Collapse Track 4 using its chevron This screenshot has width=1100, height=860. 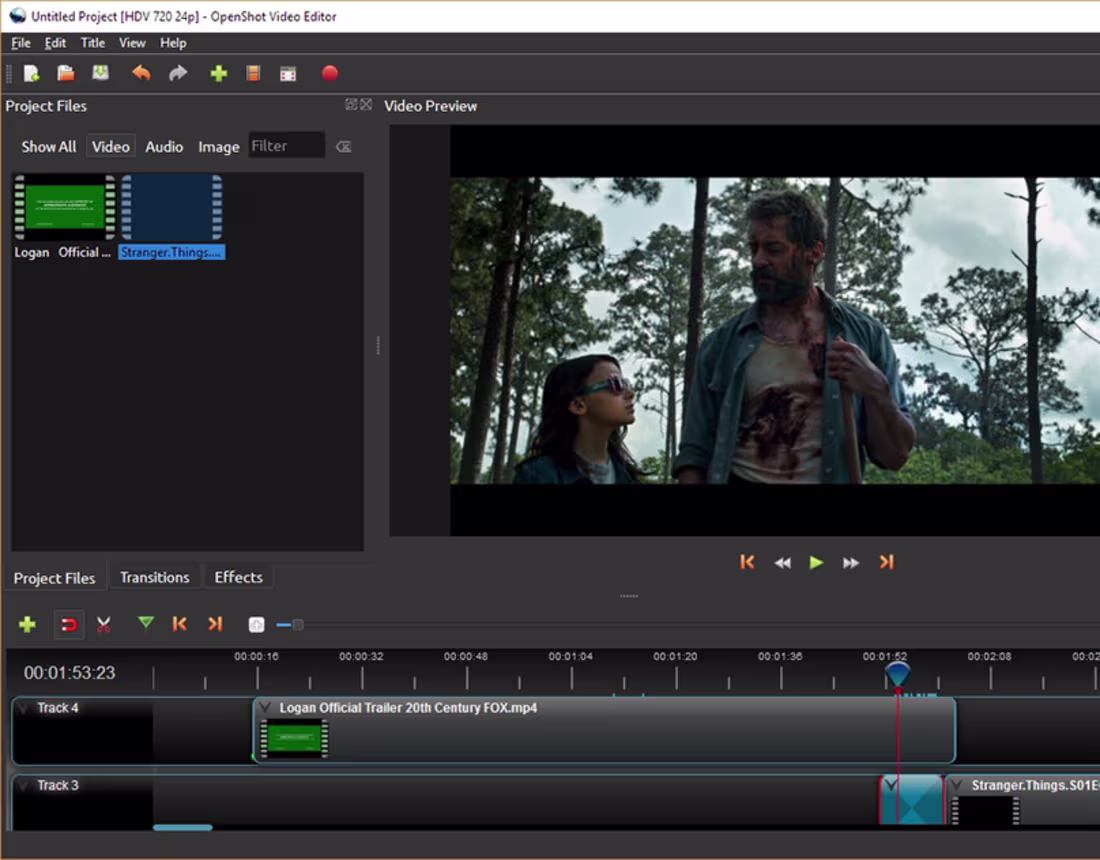coord(22,707)
